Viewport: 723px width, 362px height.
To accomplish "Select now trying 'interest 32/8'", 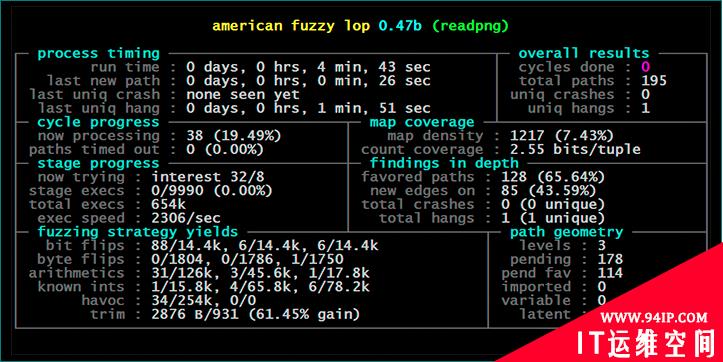I will tap(208, 178).
